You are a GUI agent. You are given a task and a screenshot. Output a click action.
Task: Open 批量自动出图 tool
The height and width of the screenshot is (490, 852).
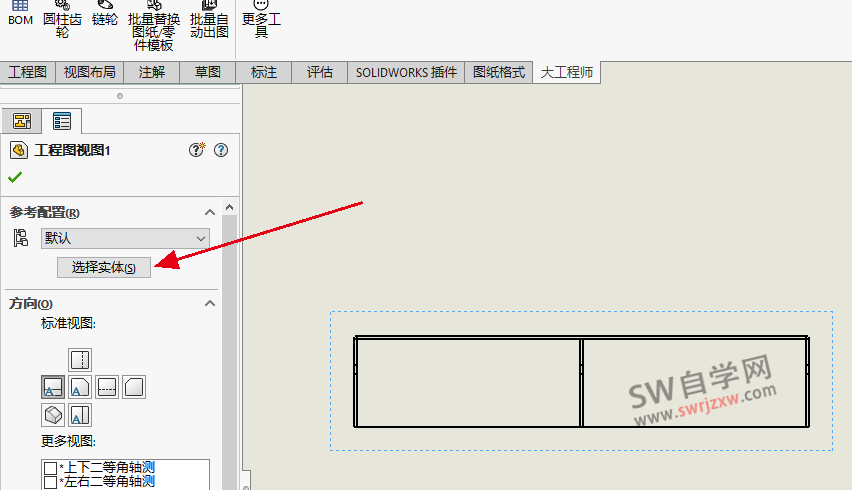209,19
